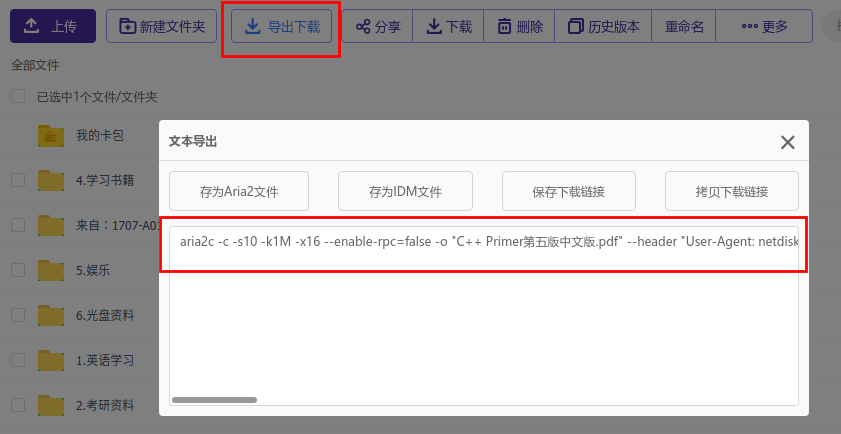Click the share icon next to 分享
This screenshot has width=841, height=434.
pyautogui.click(x=363, y=26)
